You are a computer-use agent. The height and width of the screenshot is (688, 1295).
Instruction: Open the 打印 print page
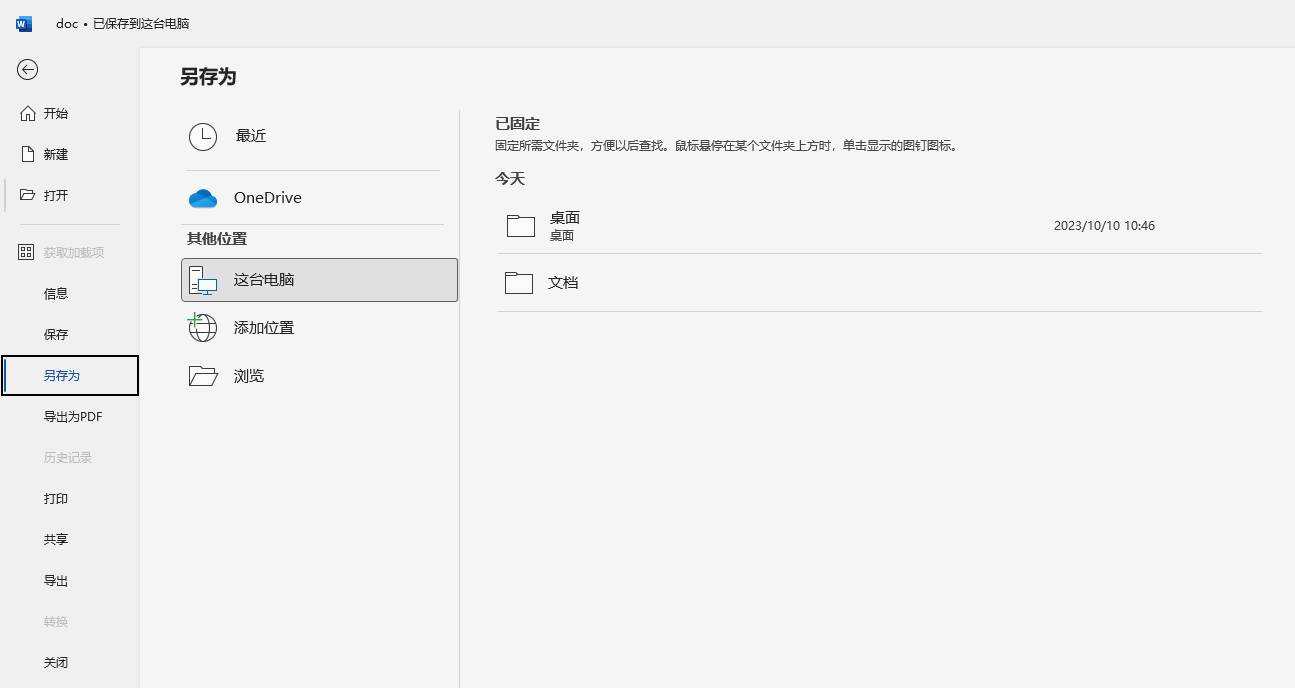55,498
